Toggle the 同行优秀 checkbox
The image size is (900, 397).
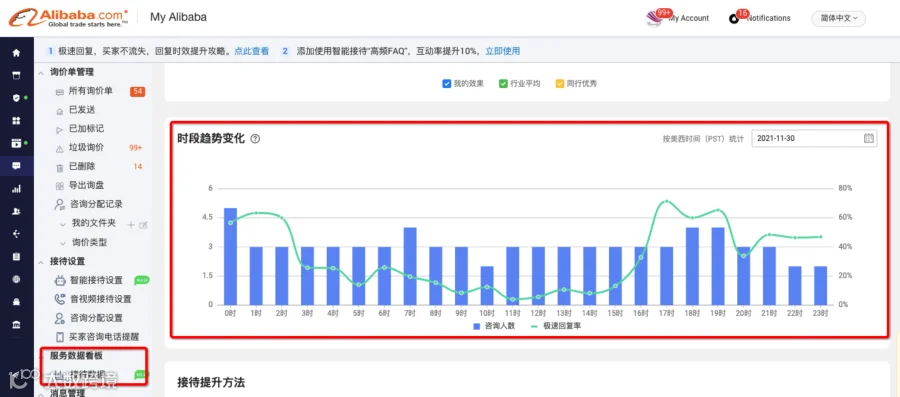click(x=560, y=84)
